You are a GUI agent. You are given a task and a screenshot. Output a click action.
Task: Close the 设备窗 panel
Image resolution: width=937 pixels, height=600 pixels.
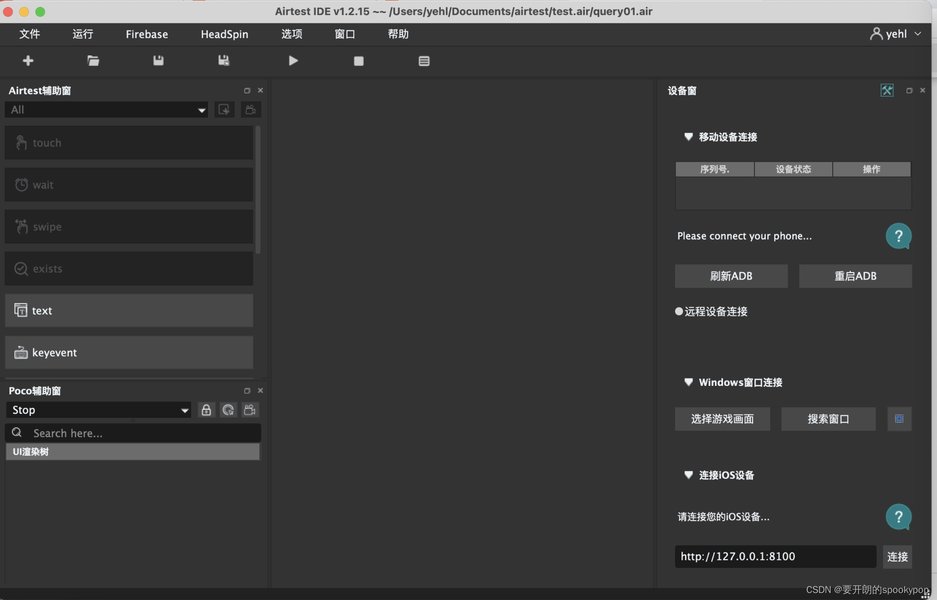pyautogui.click(x=923, y=90)
